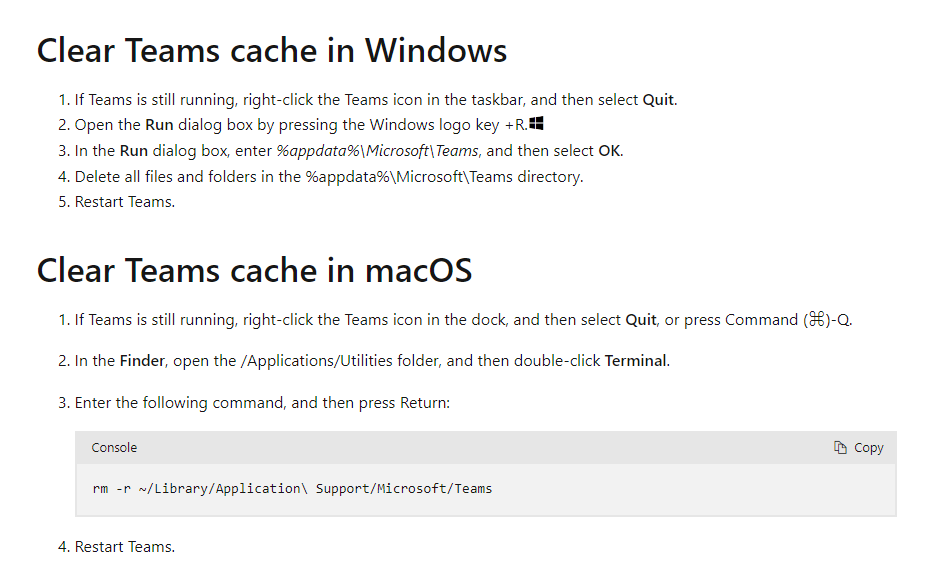This screenshot has width=928, height=565.
Task: Click the bold Finder text
Action: point(142,361)
